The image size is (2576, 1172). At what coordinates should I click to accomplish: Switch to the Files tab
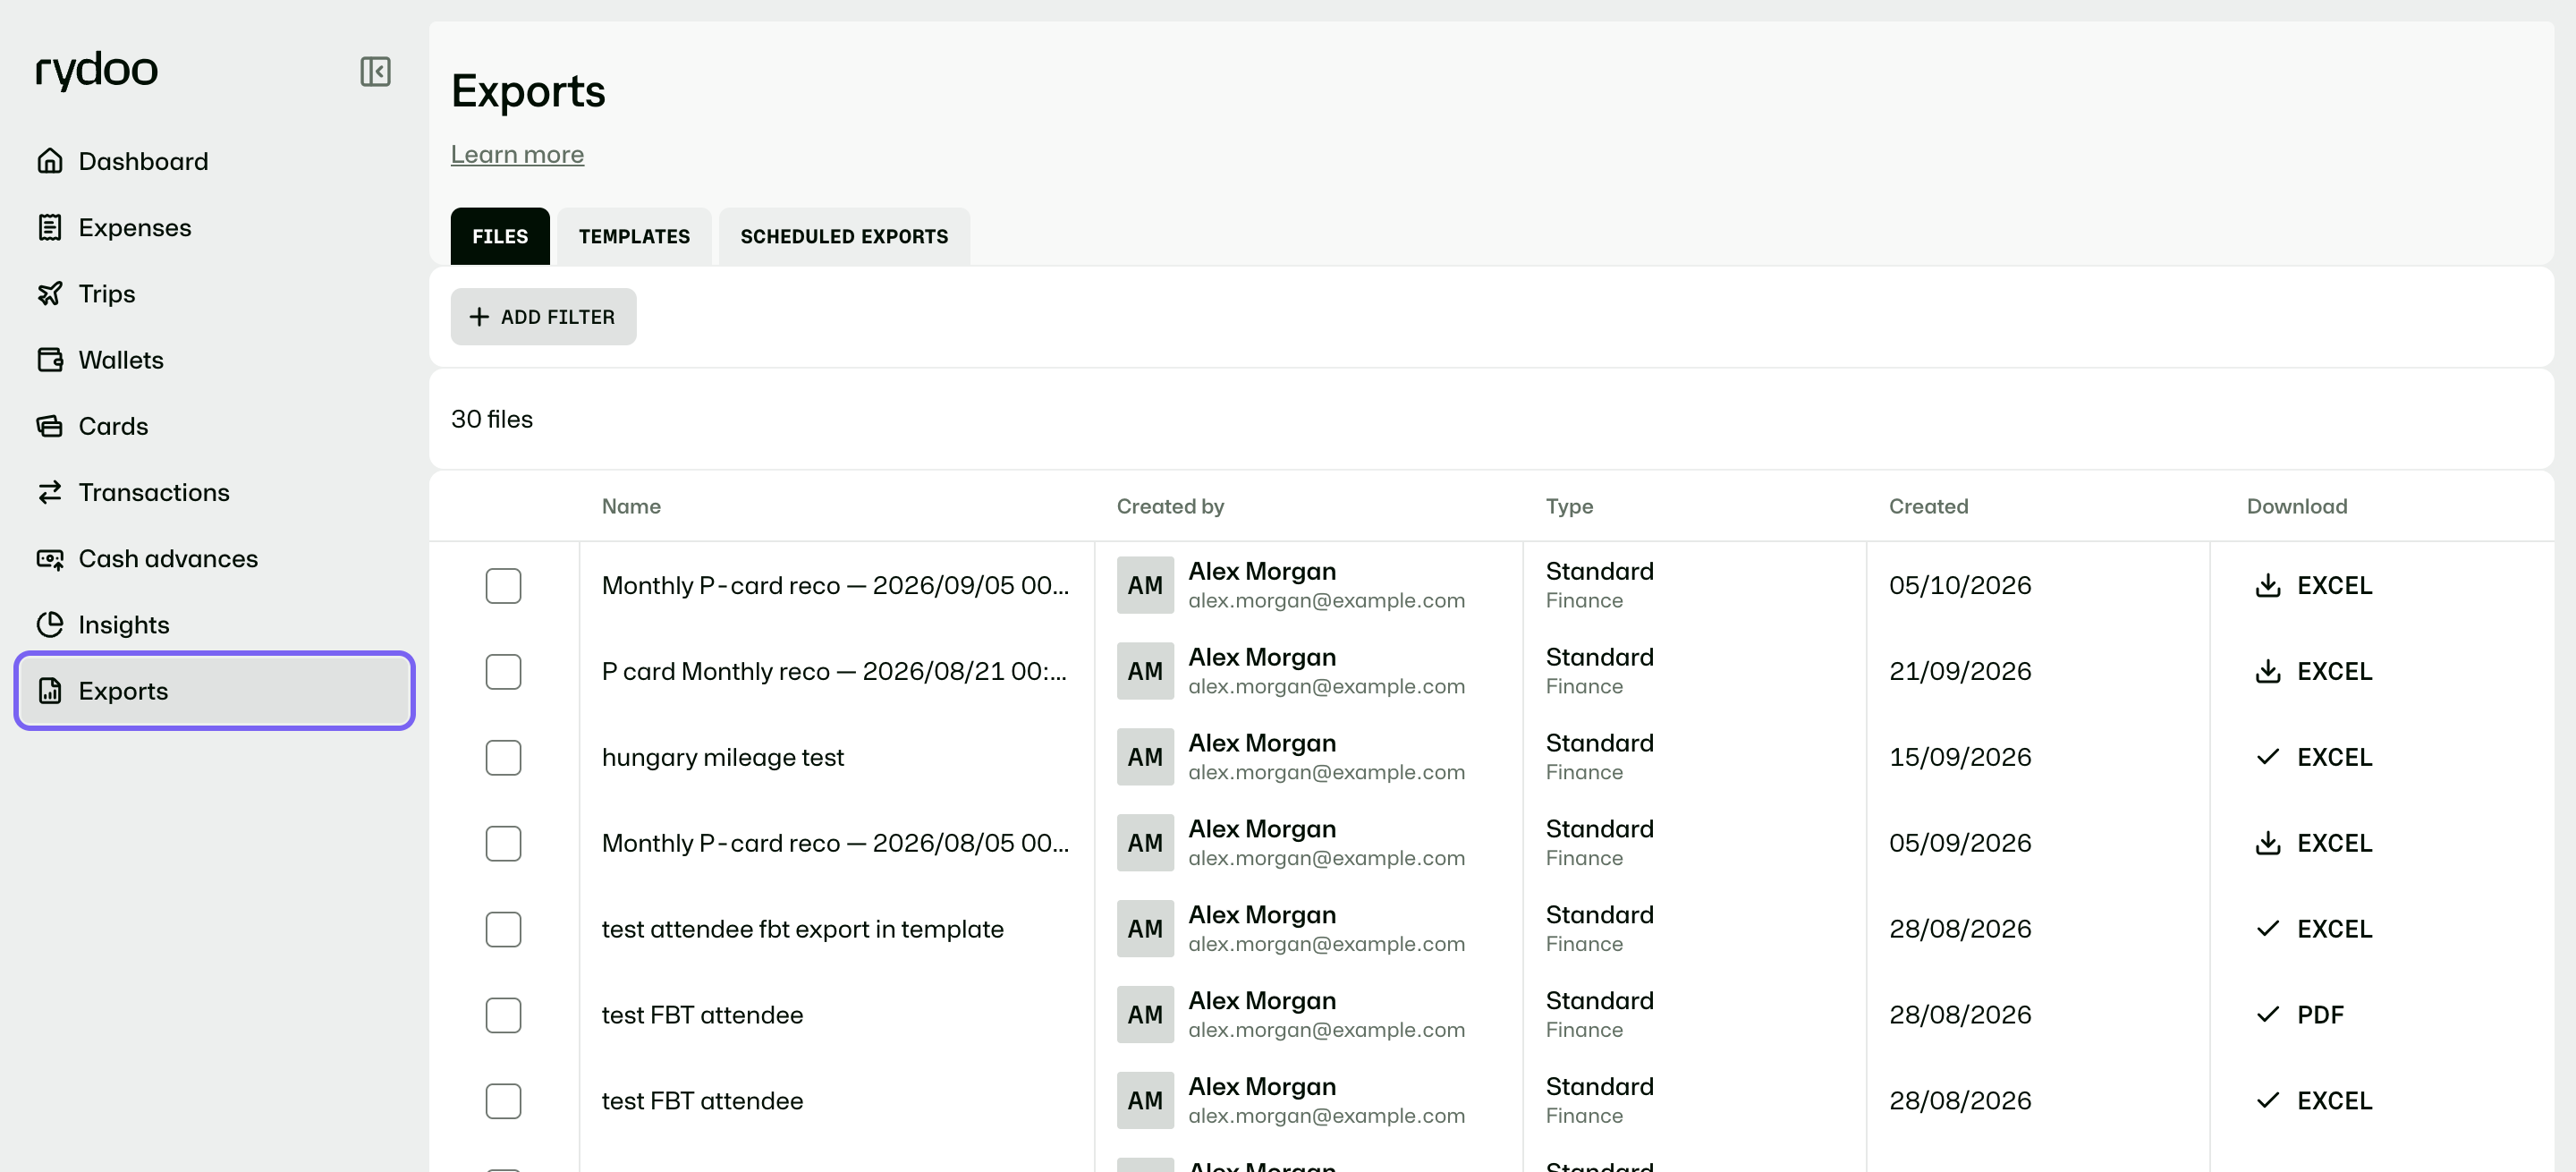[500, 236]
